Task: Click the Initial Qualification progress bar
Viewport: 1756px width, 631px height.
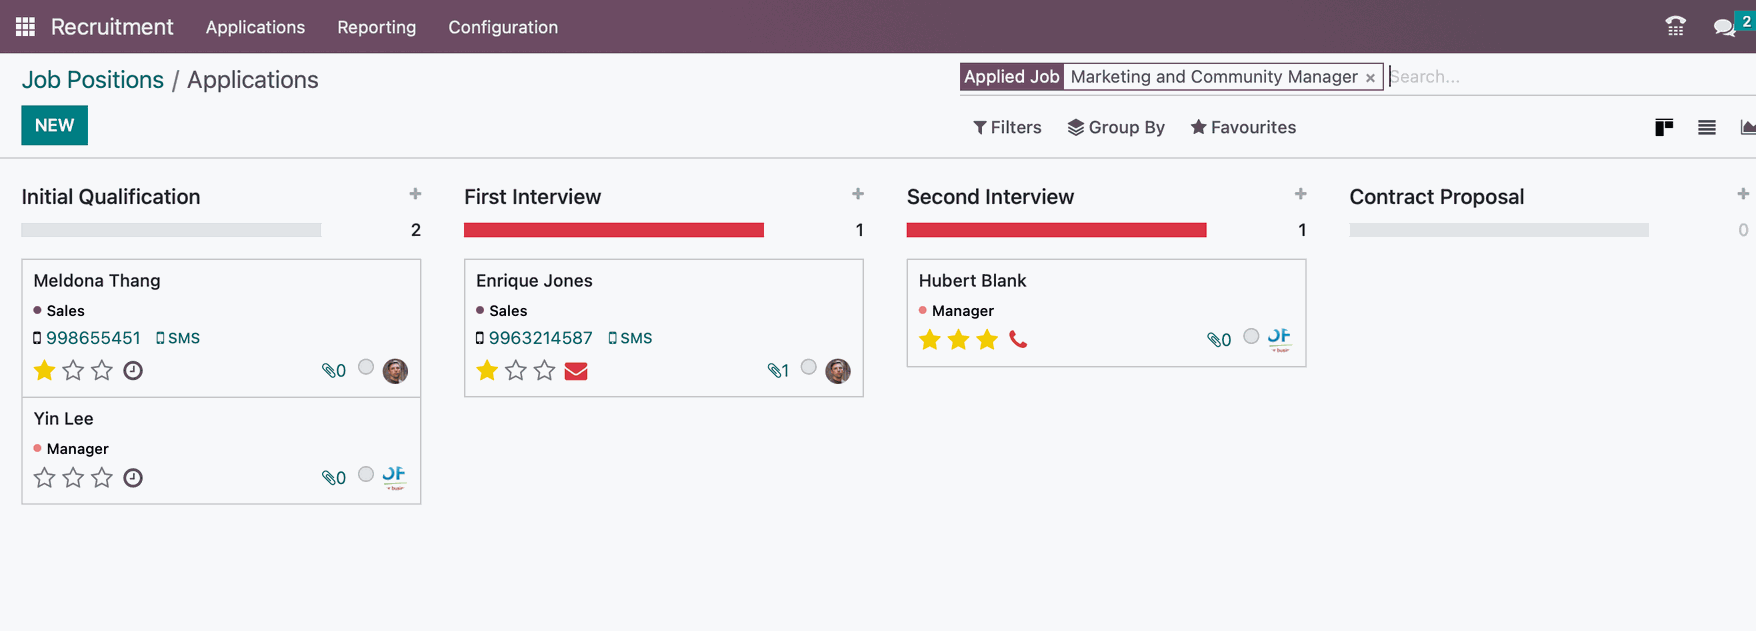Action: coord(171,230)
